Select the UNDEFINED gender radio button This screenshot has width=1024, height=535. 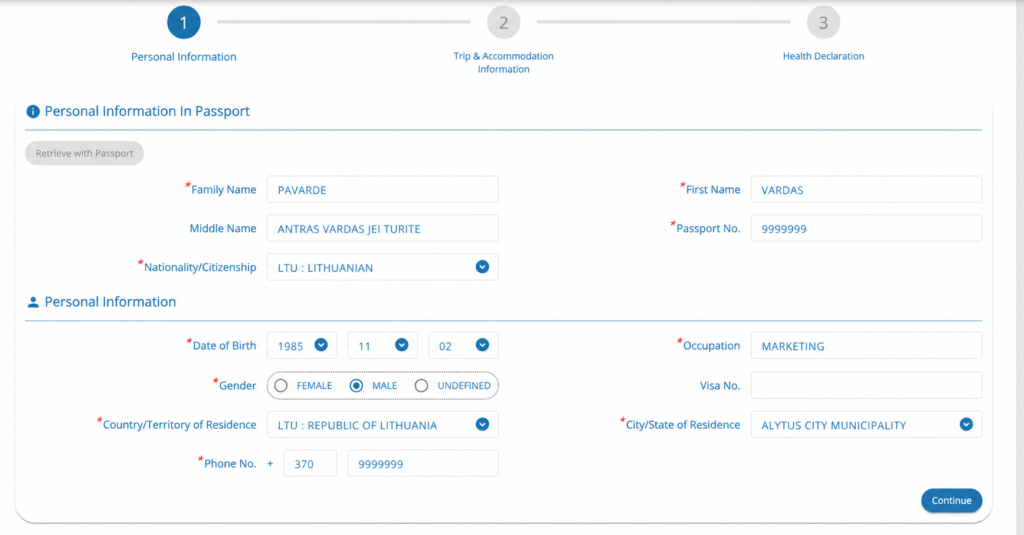coord(421,386)
